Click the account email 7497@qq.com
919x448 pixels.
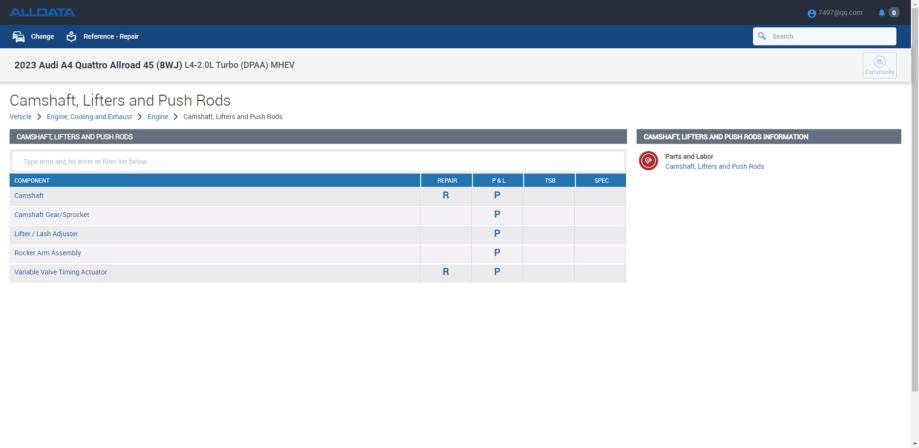(x=840, y=13)
